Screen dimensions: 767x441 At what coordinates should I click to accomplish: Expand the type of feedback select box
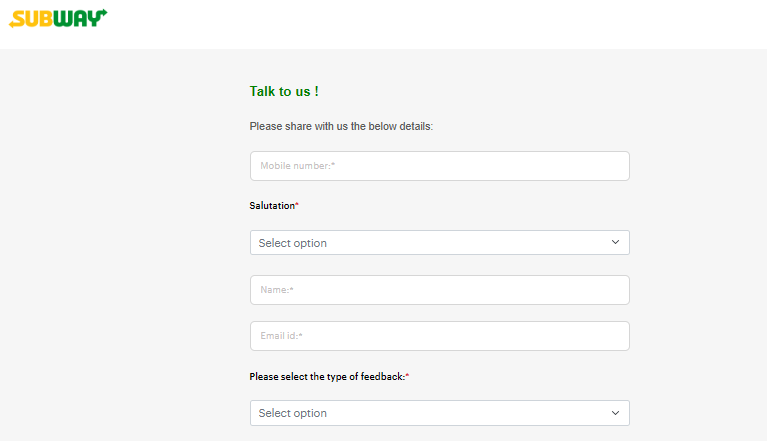pos(439,413)
